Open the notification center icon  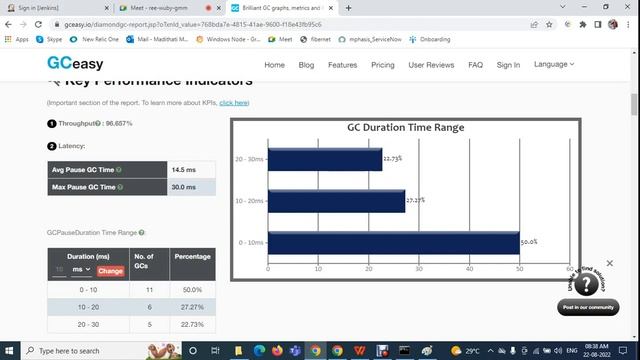tap(623, 351)
